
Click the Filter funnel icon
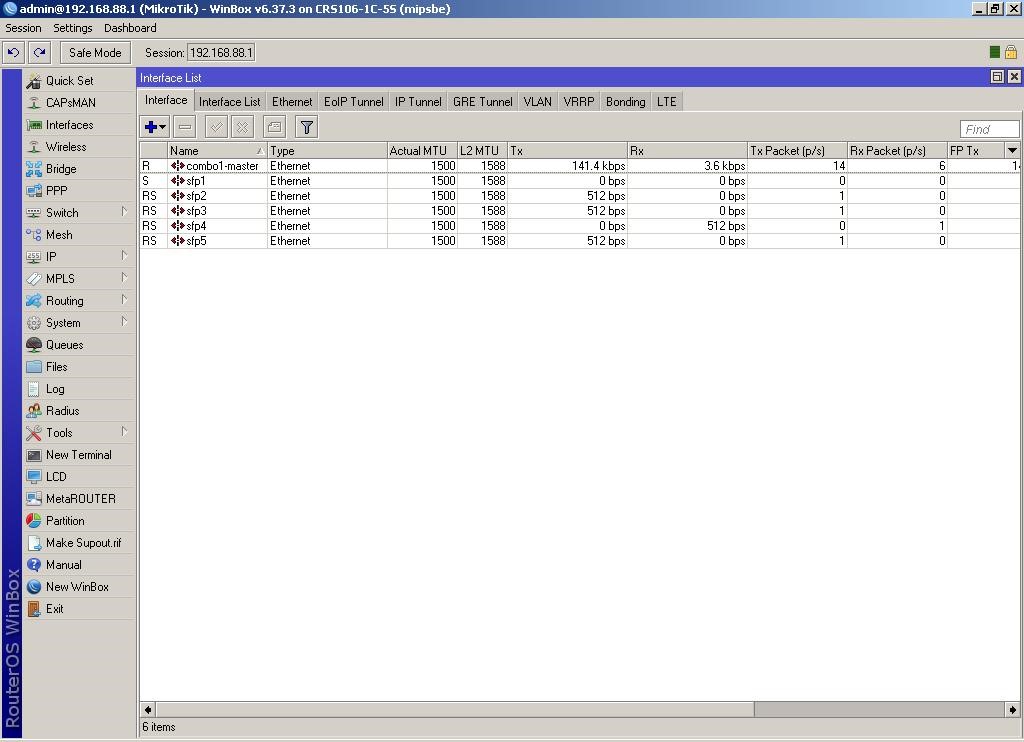point(307,127)
